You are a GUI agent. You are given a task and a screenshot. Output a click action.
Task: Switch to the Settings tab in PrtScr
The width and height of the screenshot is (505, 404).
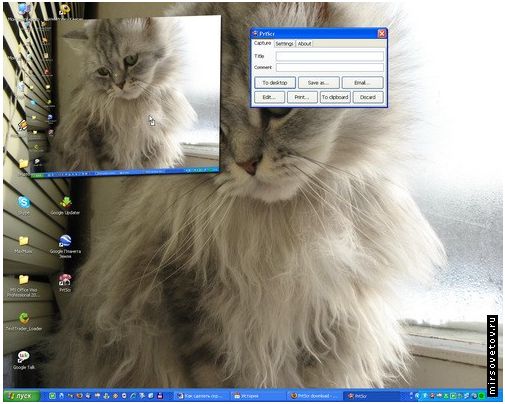click(284, 44)
